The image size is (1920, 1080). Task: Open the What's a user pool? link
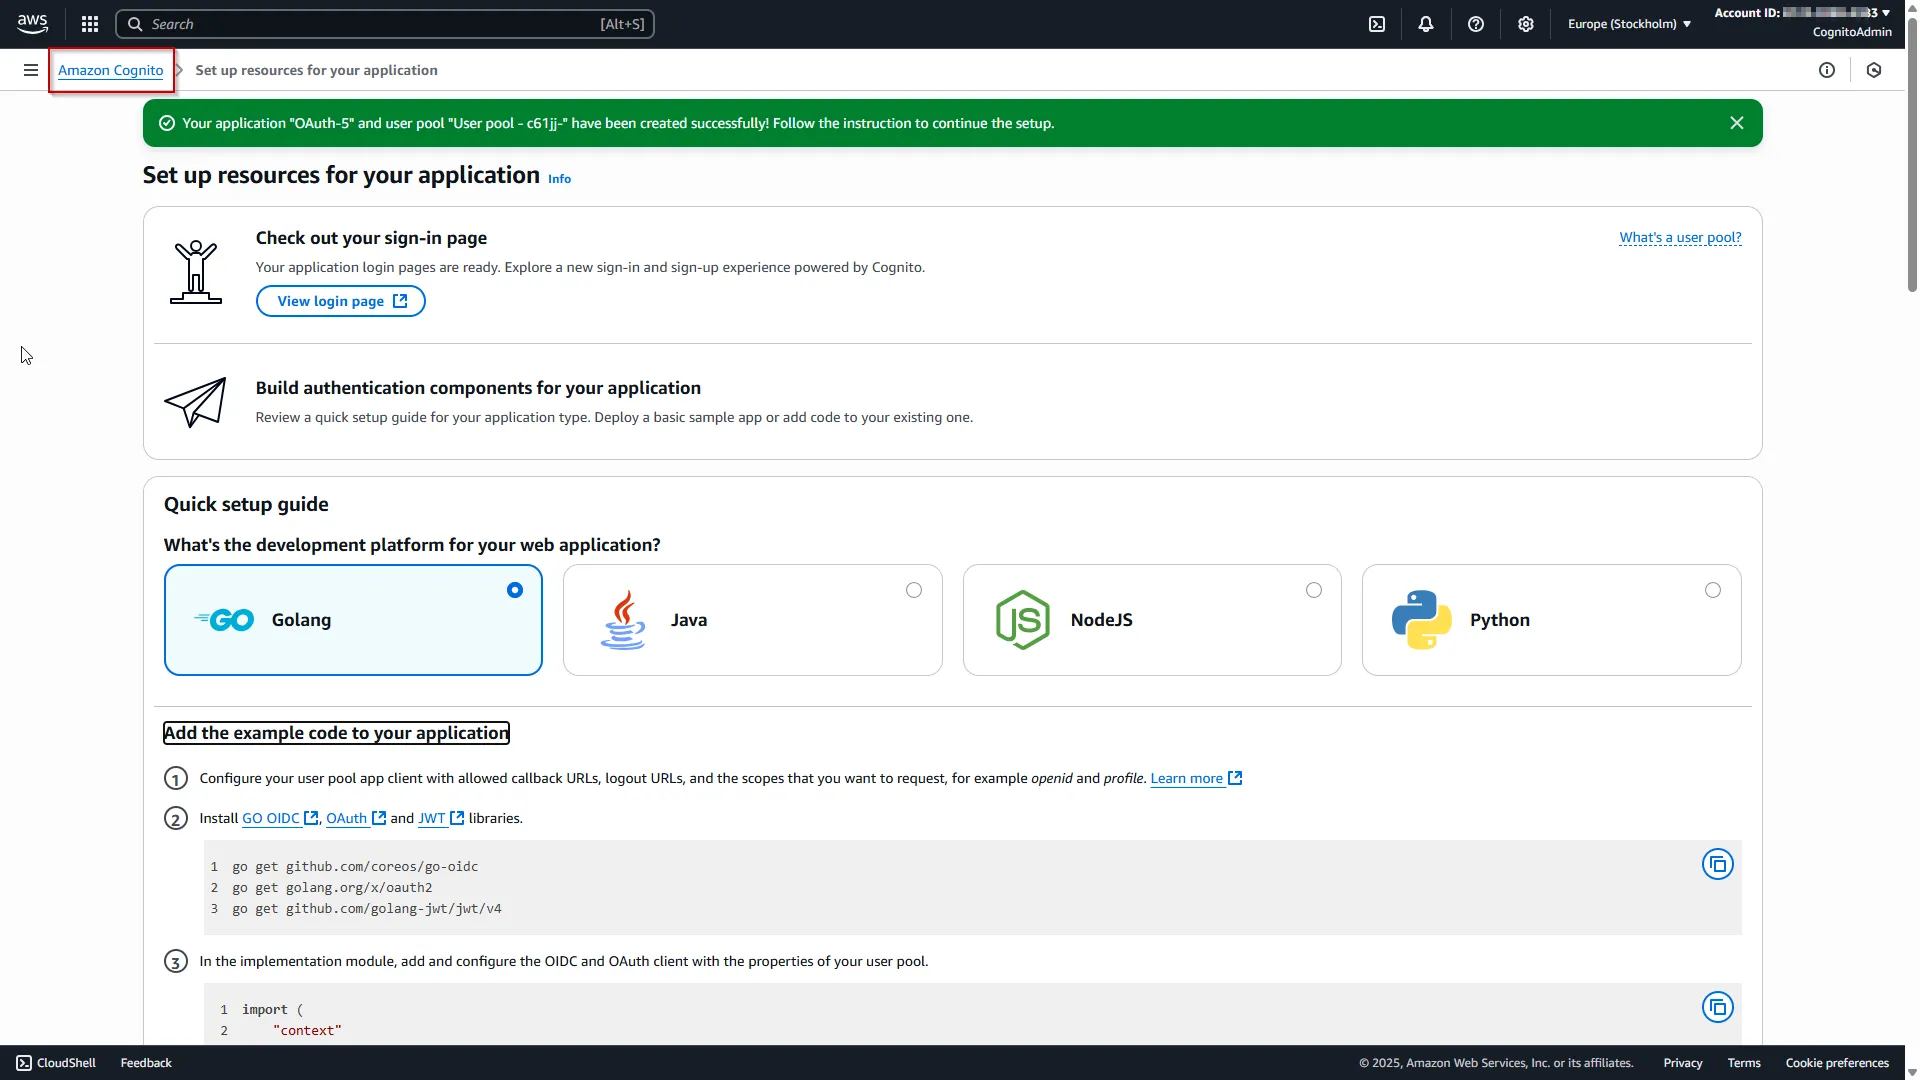coord(1680,238)
